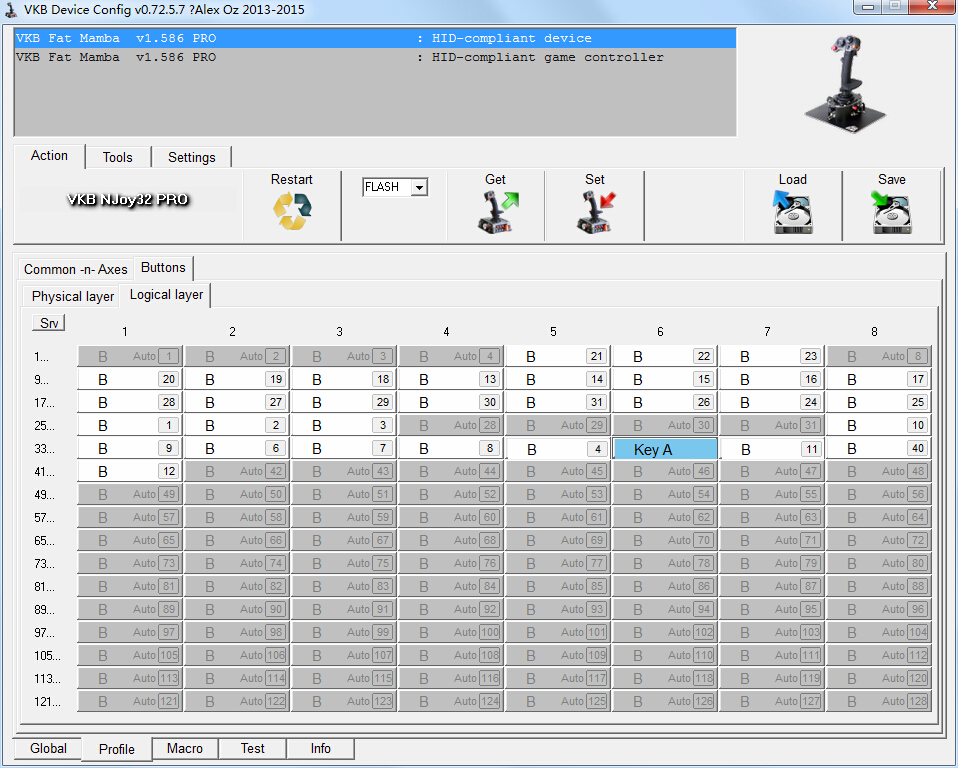Click button cell numbered 4
Viewport: 958px width, 768px height.
click(x=558, y=450)
